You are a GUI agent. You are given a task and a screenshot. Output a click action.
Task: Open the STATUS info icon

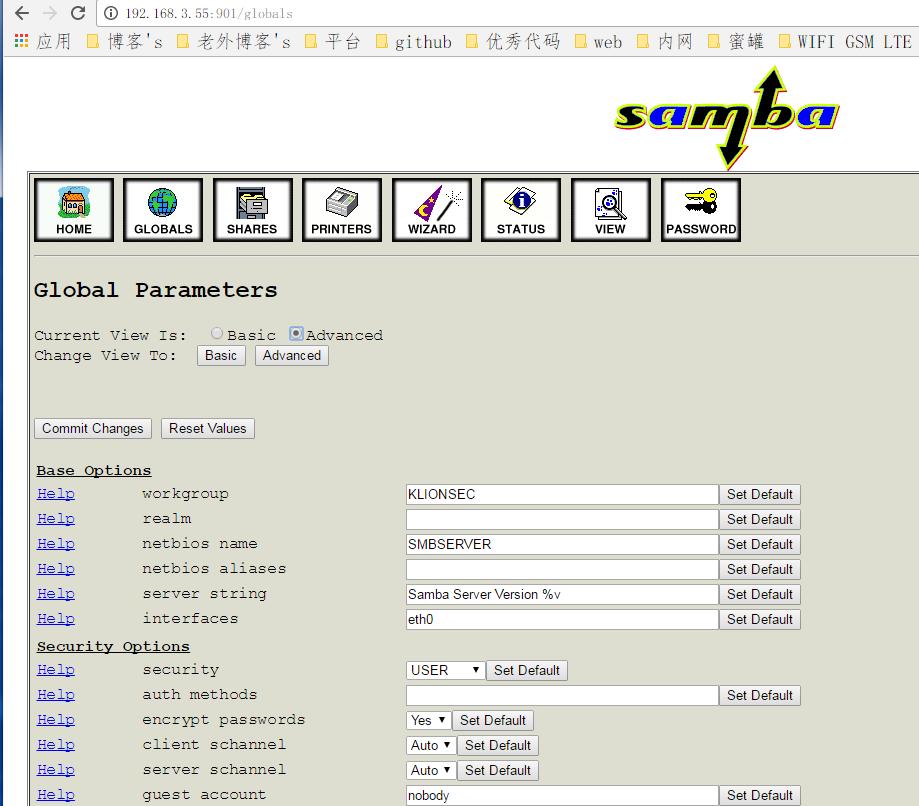[x=521, y=210]
